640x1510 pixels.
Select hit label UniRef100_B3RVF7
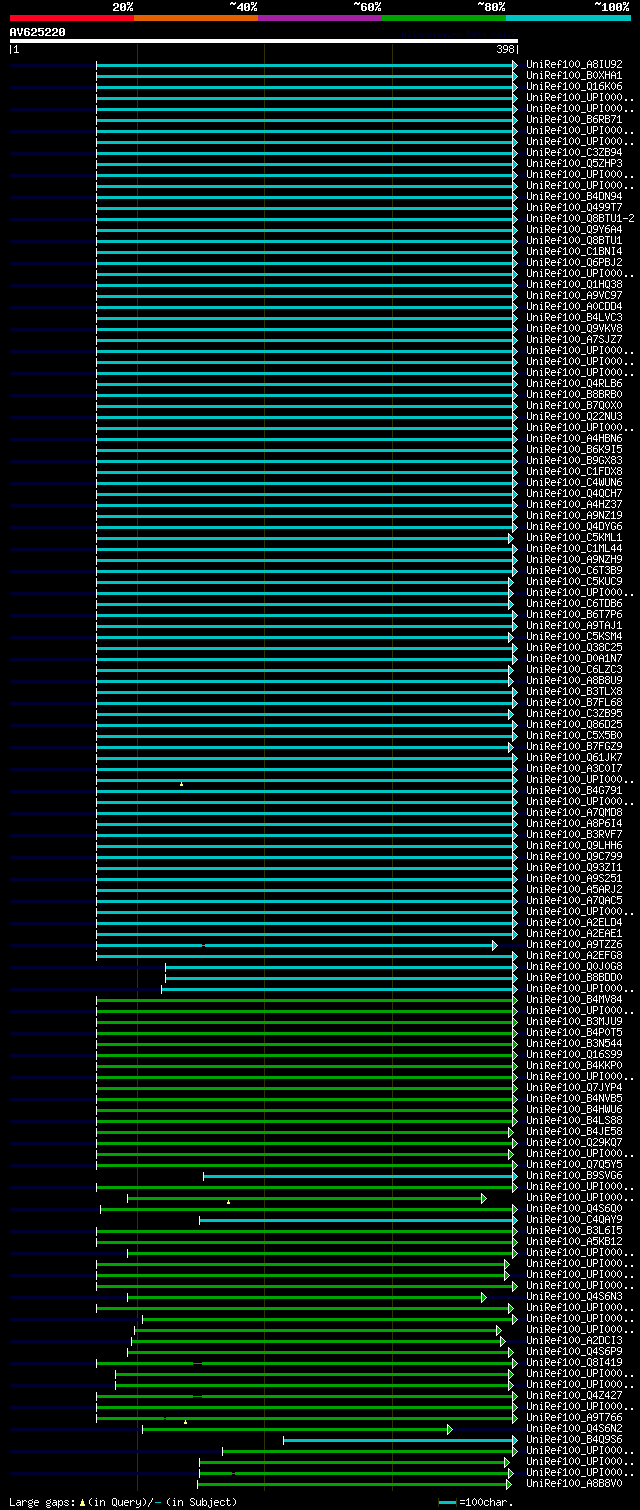[574, 835]
